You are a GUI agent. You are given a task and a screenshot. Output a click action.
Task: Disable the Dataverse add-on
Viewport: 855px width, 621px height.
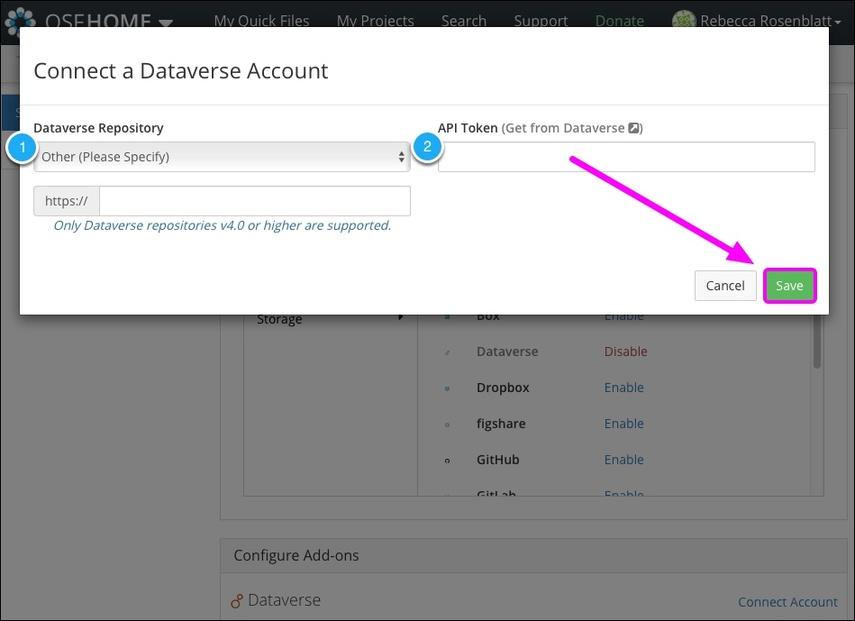pyautogui.click(x=625, y=352)
